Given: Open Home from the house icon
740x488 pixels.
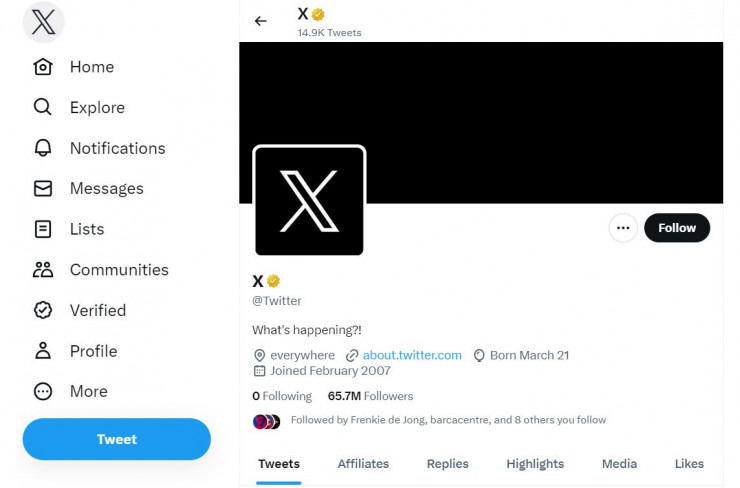Looking at the screenshot, I should coord(43,67).
